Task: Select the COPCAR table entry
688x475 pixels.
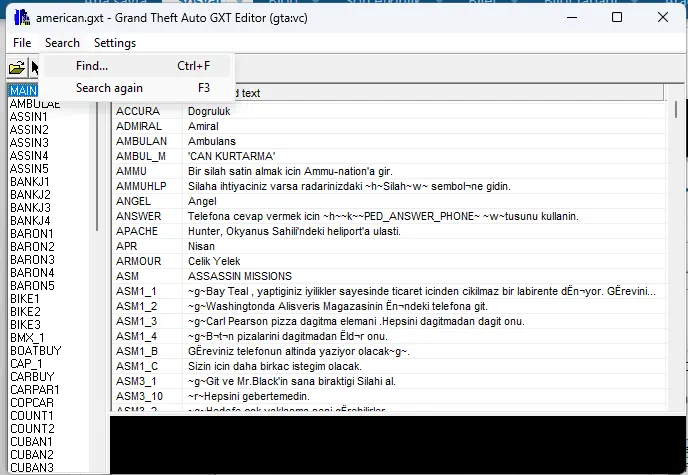Action: (x=32, y=403)
